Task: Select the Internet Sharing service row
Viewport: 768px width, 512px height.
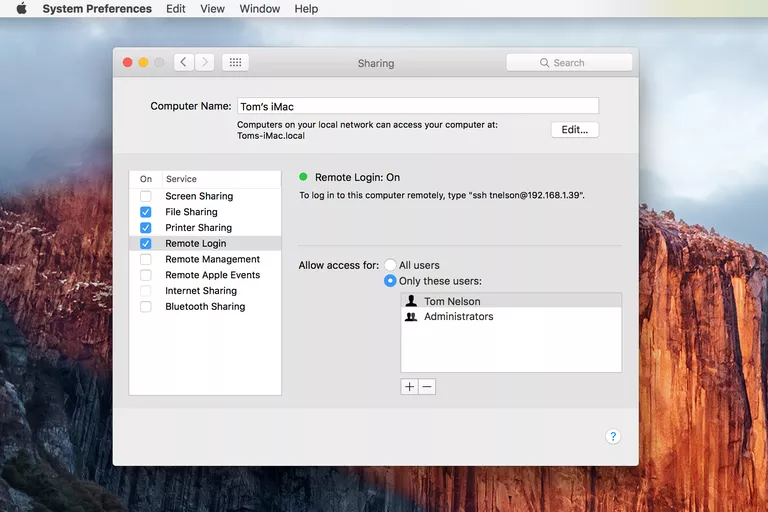Action: (x=205, y=291)
